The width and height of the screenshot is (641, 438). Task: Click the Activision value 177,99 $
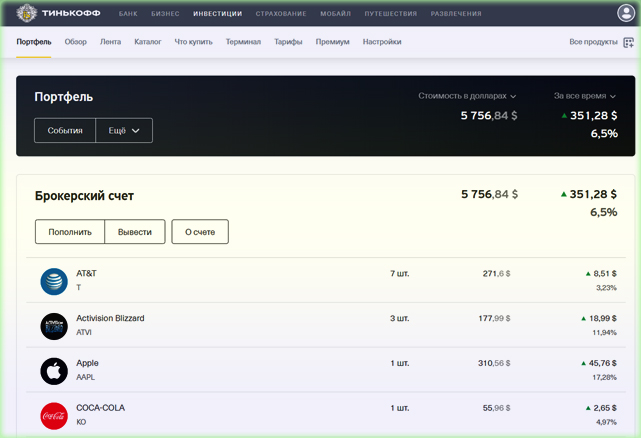494,318
